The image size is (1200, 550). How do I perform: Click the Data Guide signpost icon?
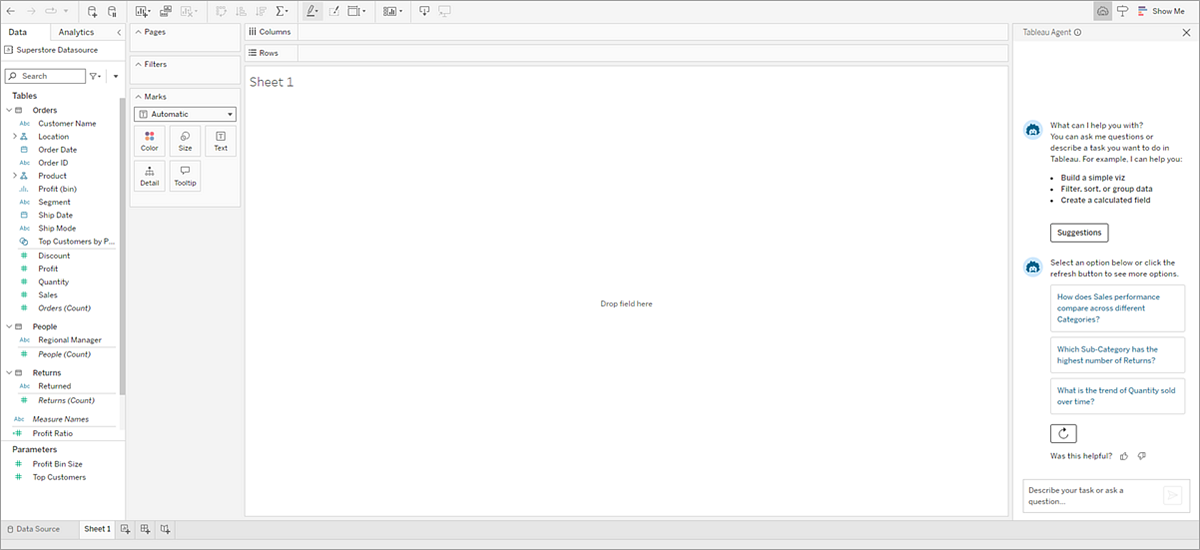pyautogui.click(x=1122, y=11)
